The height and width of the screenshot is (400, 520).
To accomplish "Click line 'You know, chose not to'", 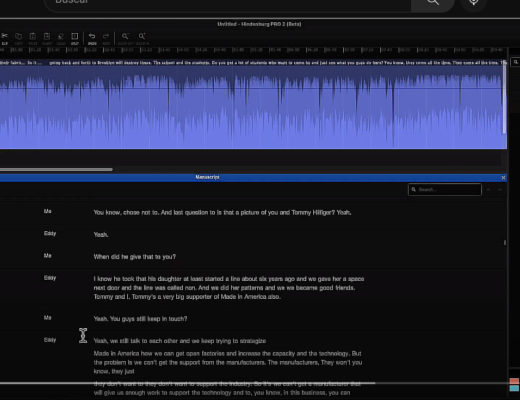I will tap(222, 212).
